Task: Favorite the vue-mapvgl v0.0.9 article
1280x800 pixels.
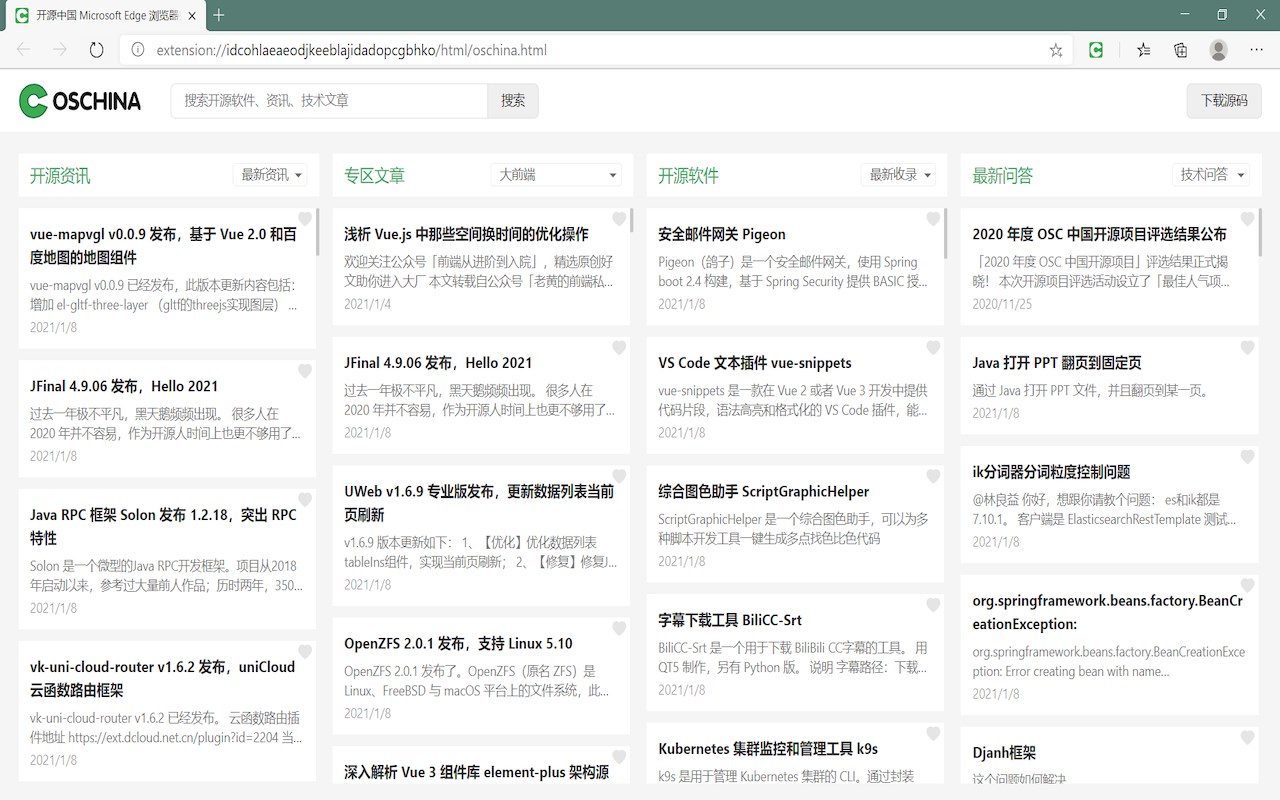Action: pos(305,219)
